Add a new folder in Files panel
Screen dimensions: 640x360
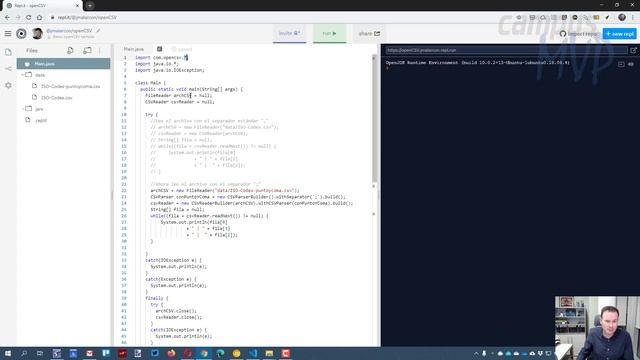(87, 50)
